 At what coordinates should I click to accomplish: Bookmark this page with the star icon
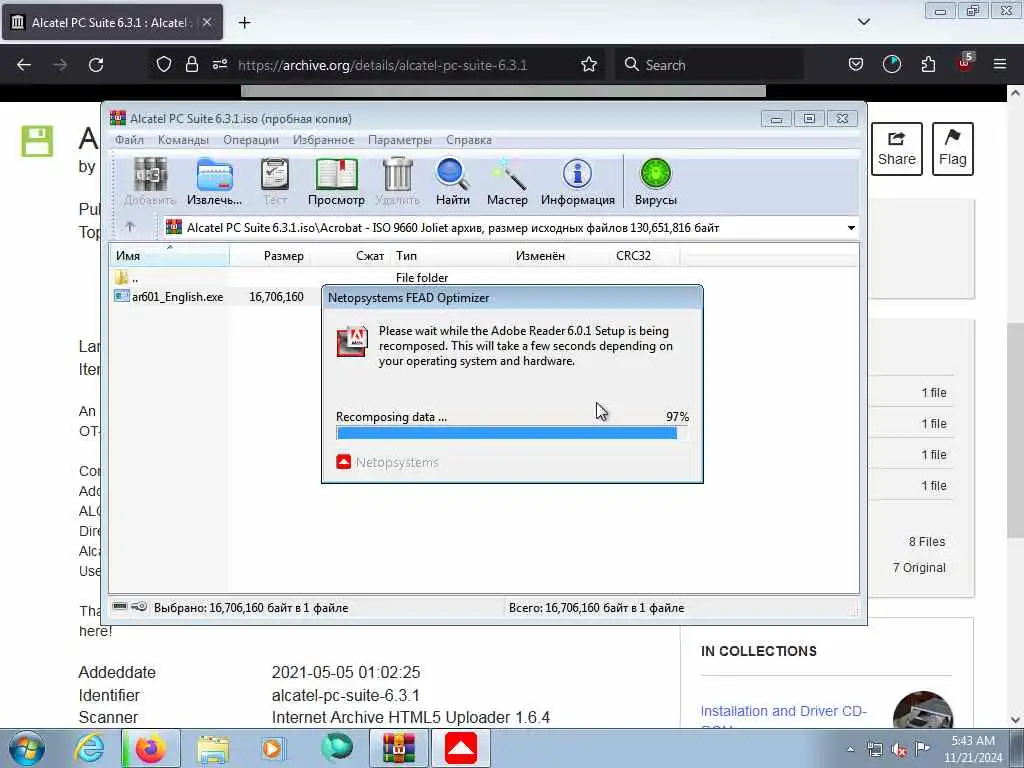click(x=589, y=64)
